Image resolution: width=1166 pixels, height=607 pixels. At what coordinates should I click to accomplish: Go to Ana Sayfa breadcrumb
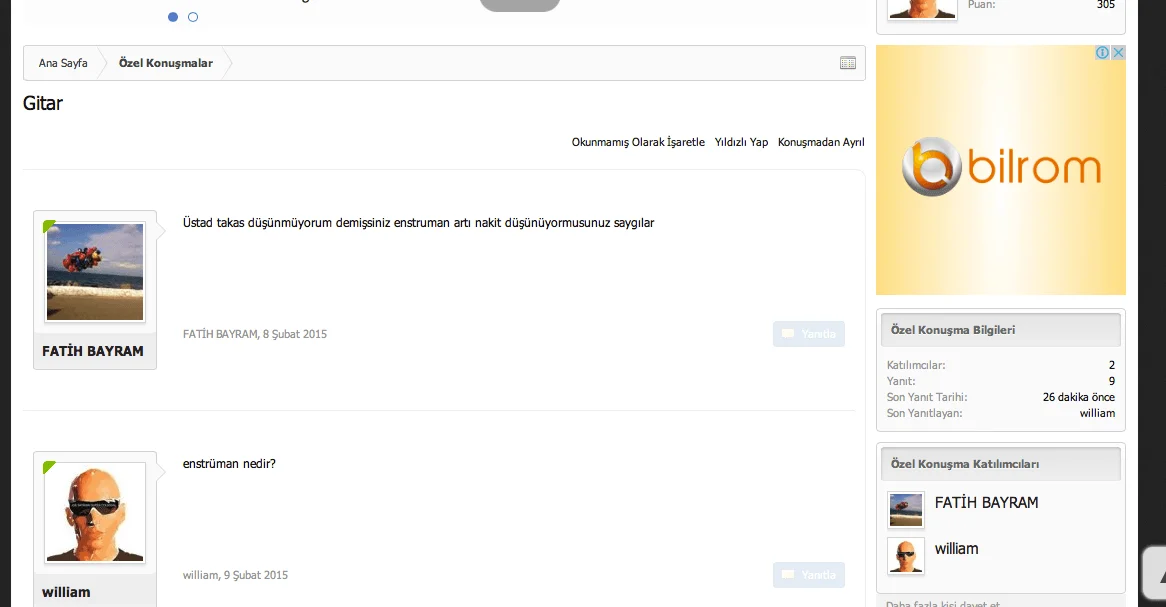(x=63, y=63)
